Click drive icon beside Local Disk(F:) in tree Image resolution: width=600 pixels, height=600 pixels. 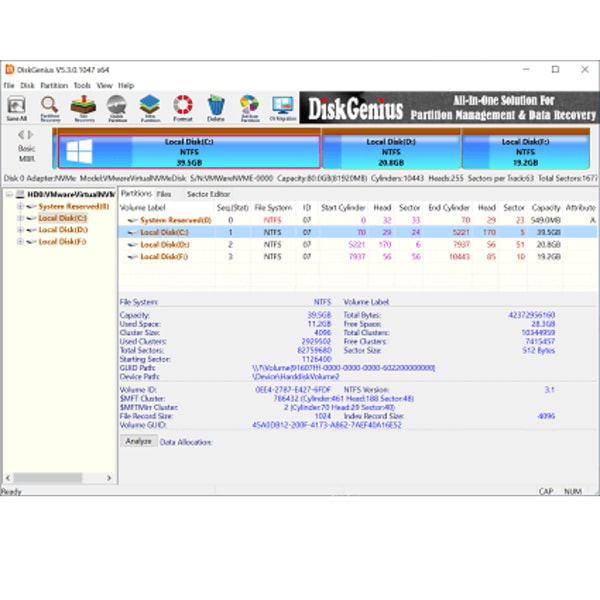pos(31,242)
